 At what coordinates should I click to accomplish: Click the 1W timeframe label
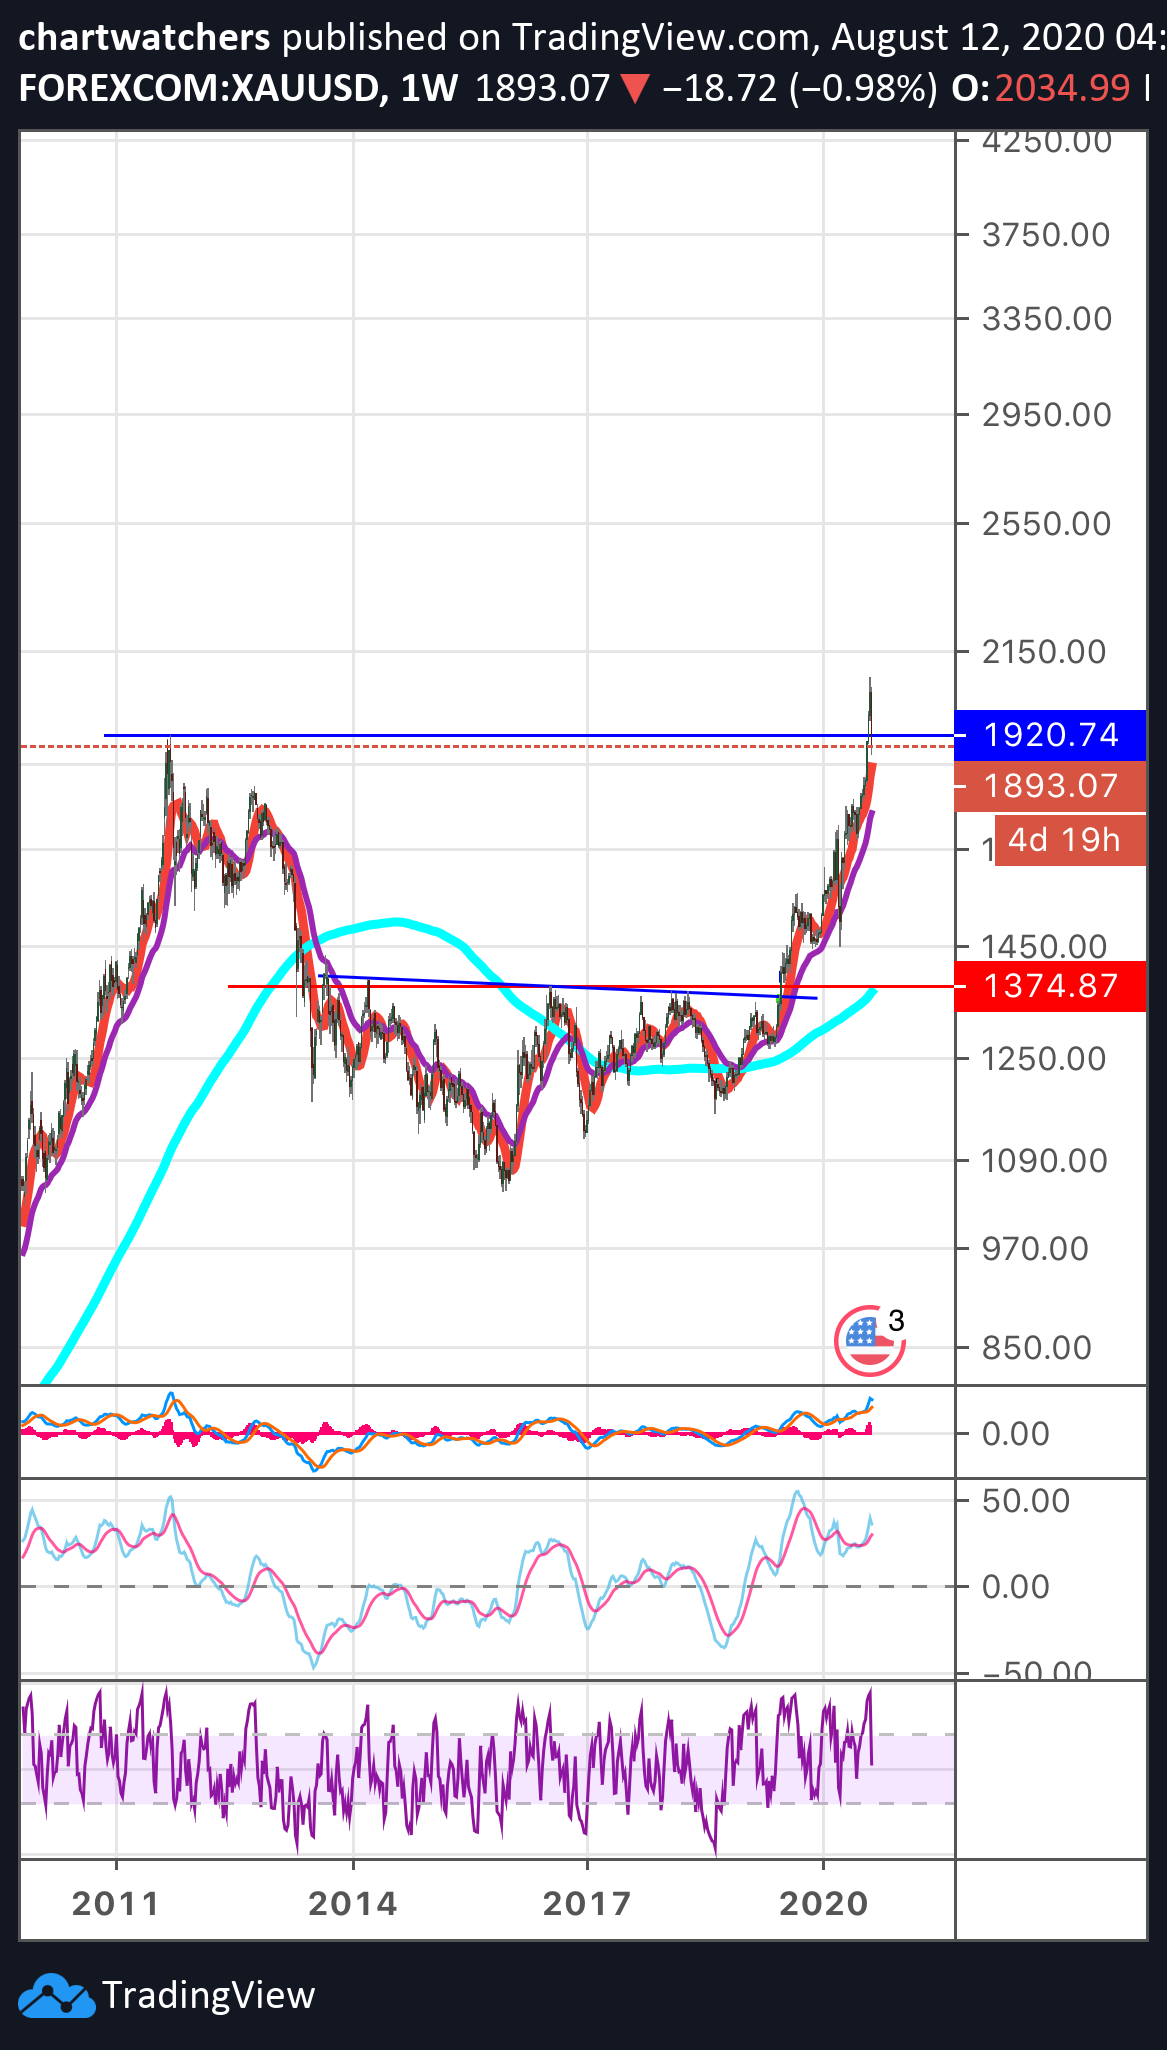428,89
